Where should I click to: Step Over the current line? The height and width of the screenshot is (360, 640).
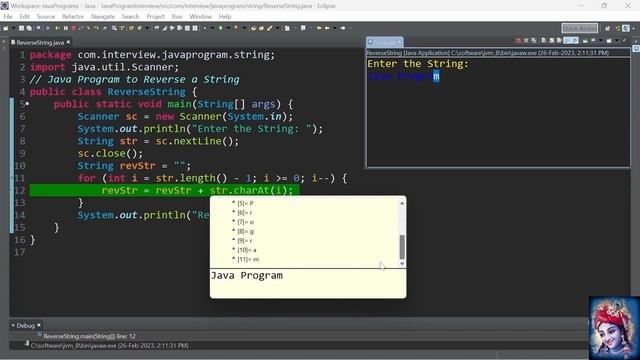97,28
